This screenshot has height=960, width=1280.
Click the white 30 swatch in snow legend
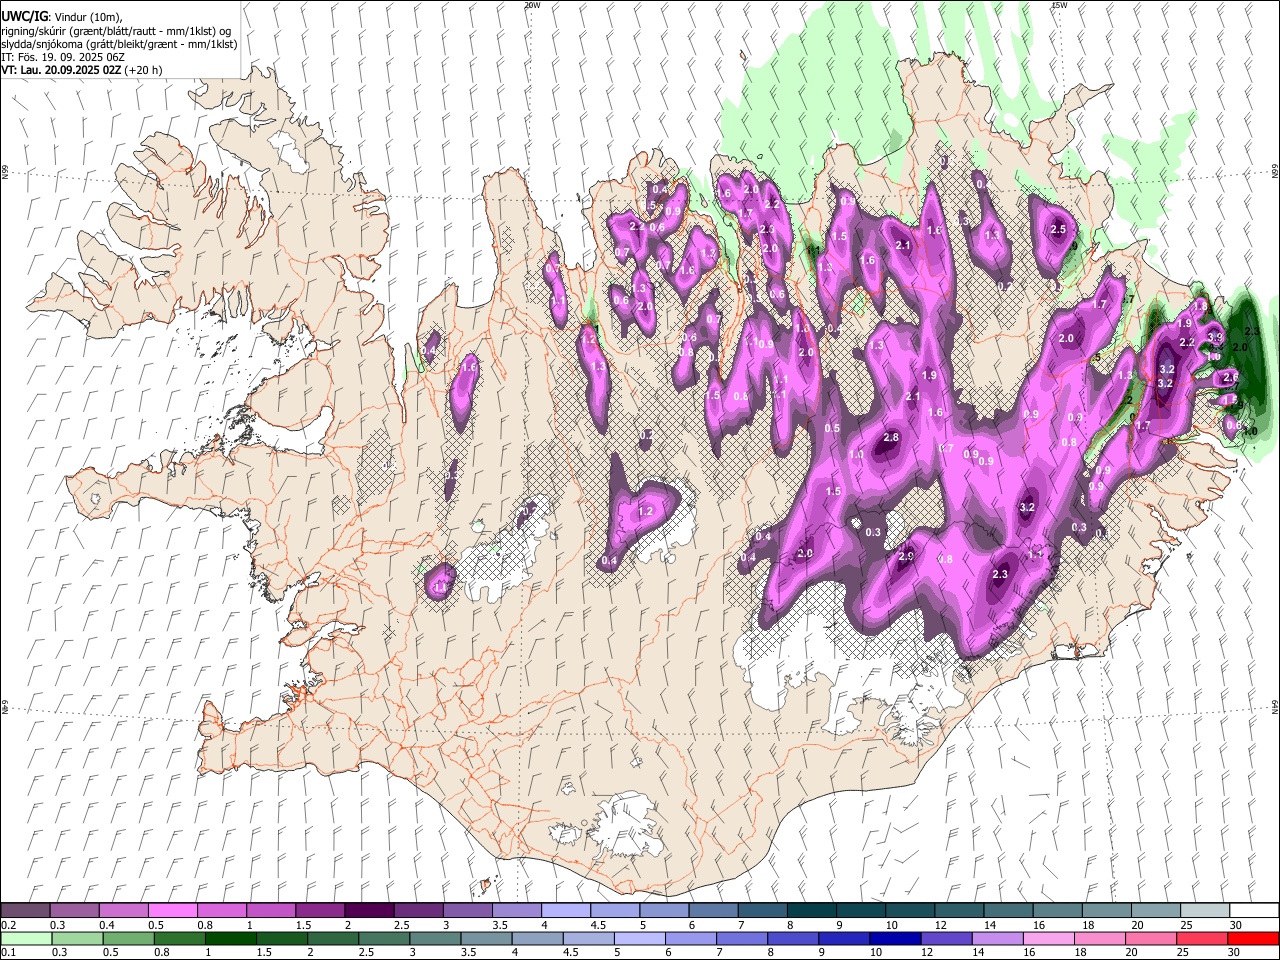pos(1254,910)
